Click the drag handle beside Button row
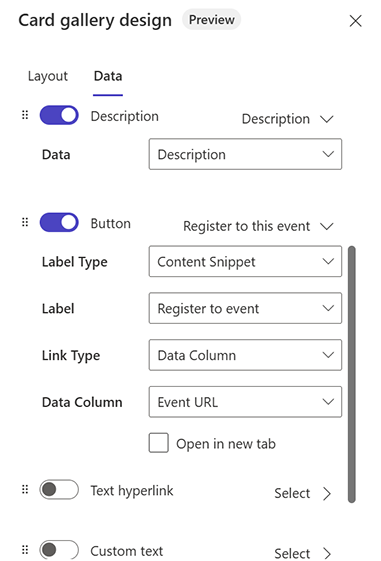The width and height of the screenshot is (381, 561). click(x=25, y=222)
